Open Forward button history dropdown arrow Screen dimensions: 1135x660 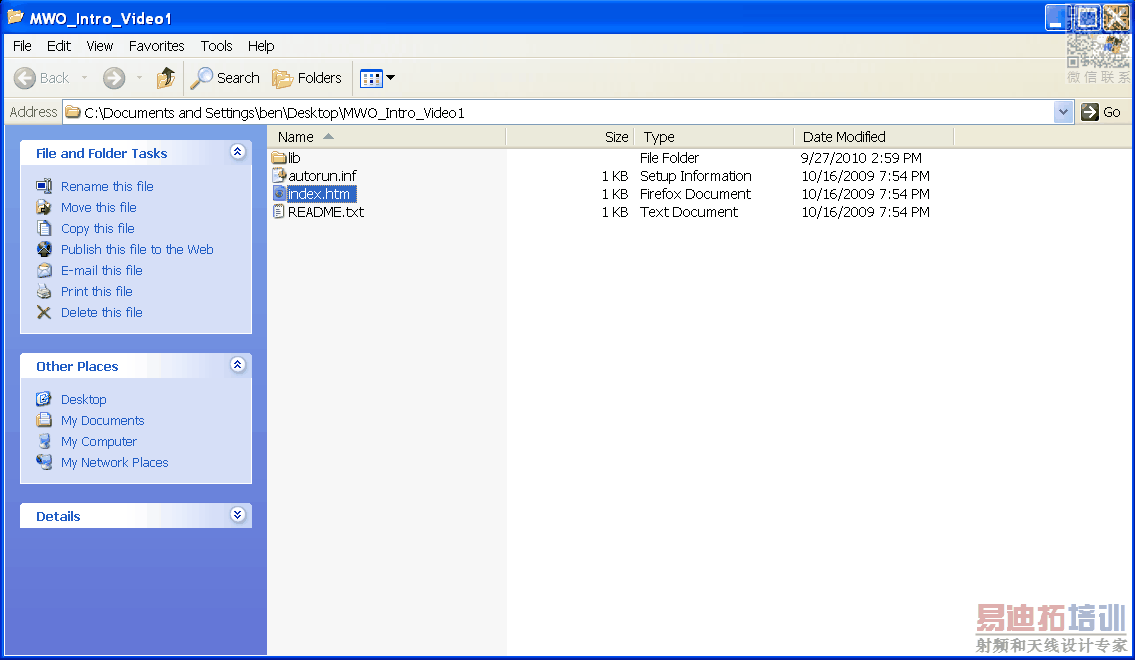coord(139,77)
